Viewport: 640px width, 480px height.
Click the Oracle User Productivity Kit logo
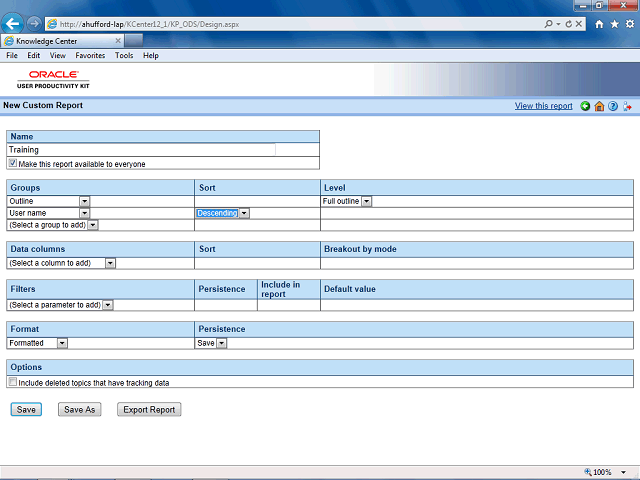[x=53, y=79]
